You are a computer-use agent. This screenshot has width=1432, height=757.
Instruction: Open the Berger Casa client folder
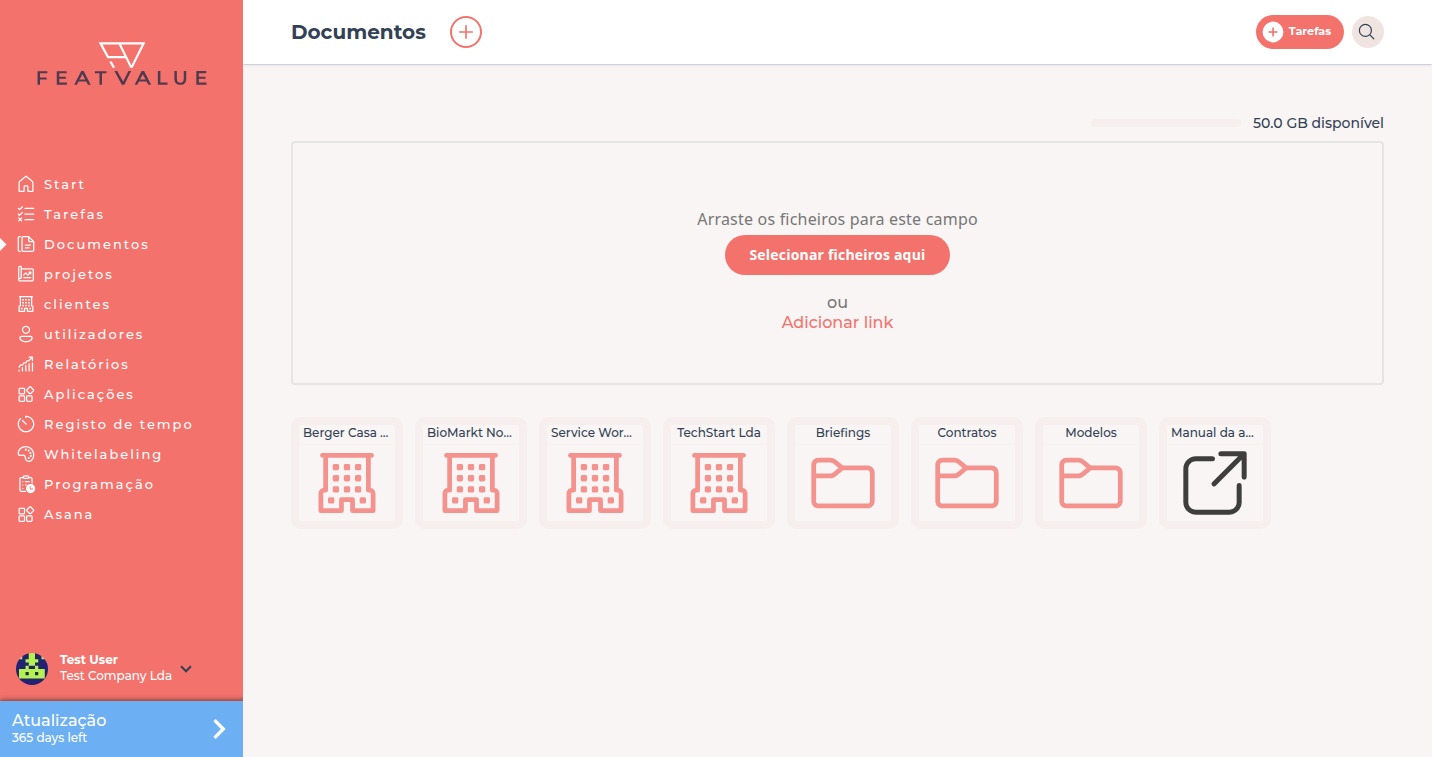click(347, 473)
